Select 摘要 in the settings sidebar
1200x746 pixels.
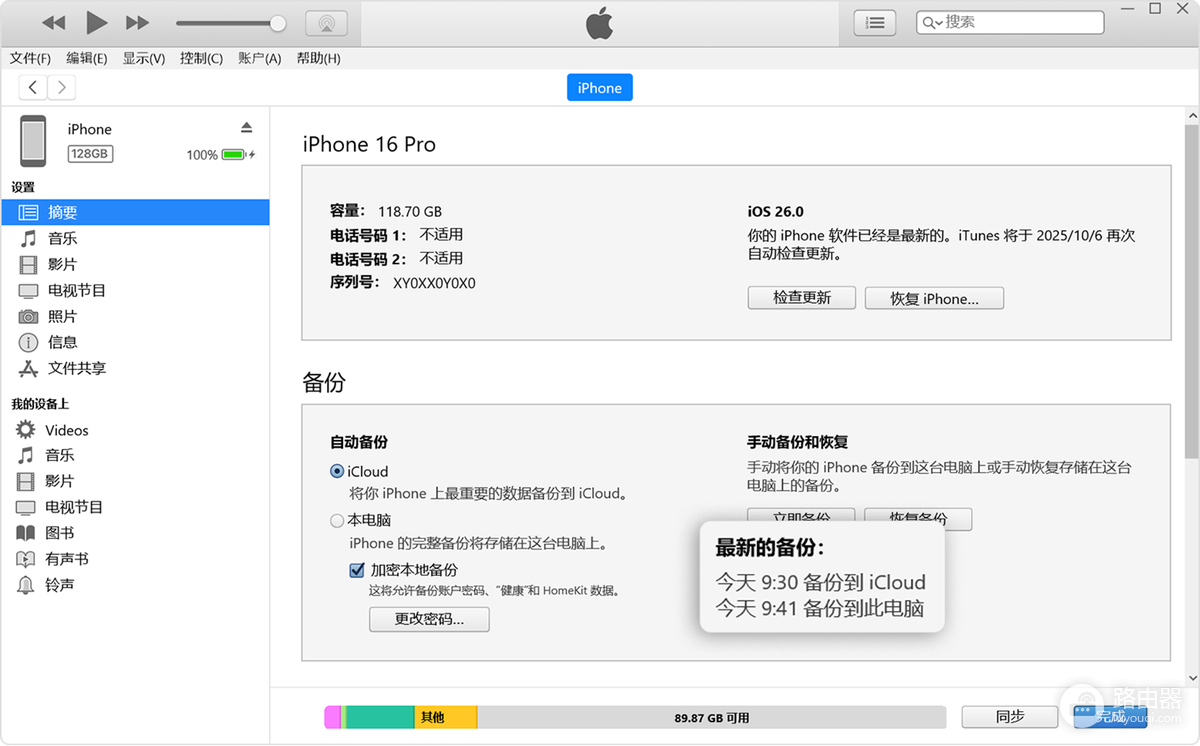click(x=135, y=212)
